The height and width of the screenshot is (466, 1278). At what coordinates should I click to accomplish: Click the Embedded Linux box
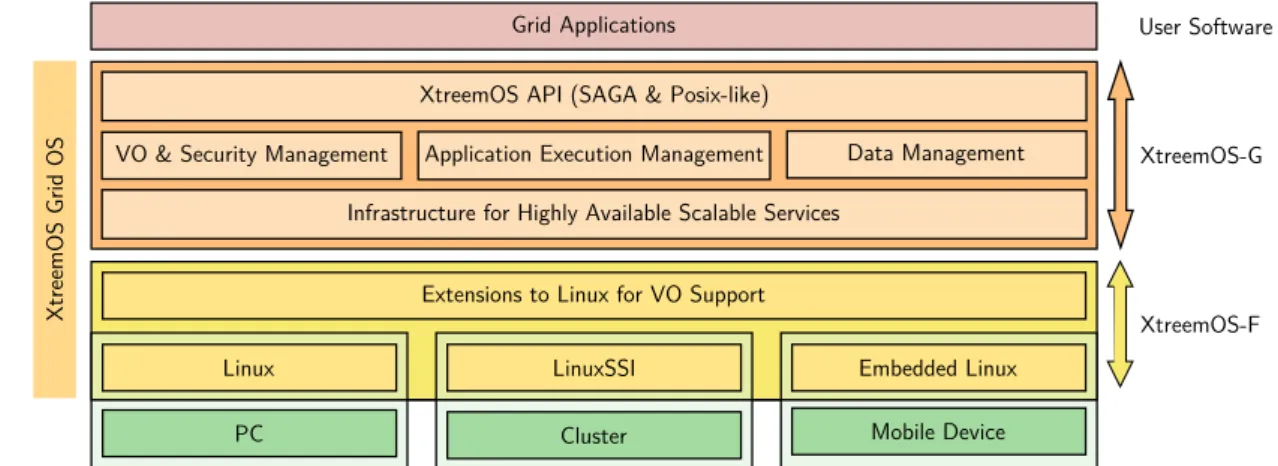[938, 368]
